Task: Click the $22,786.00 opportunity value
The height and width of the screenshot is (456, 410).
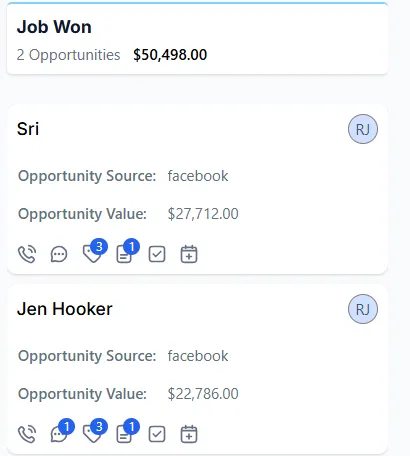Action: 203,394
